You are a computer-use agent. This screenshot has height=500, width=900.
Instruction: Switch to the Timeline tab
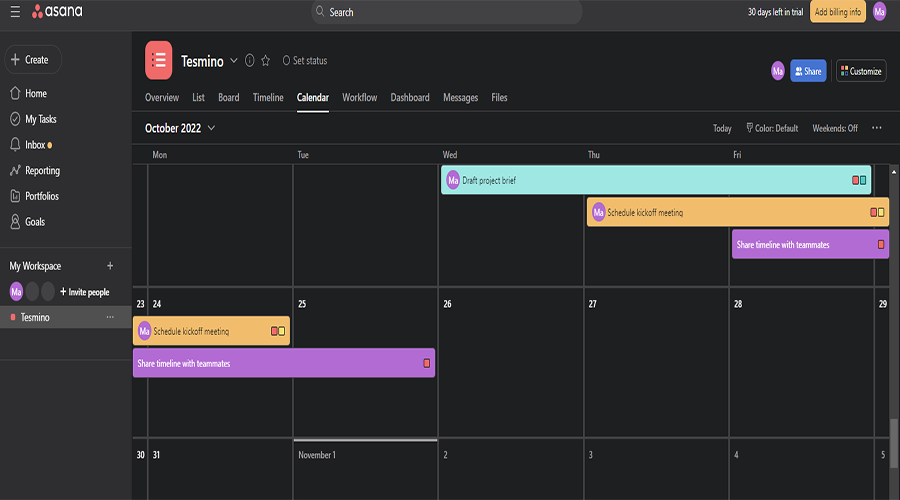pyautogui.click(x=268, y=98)
